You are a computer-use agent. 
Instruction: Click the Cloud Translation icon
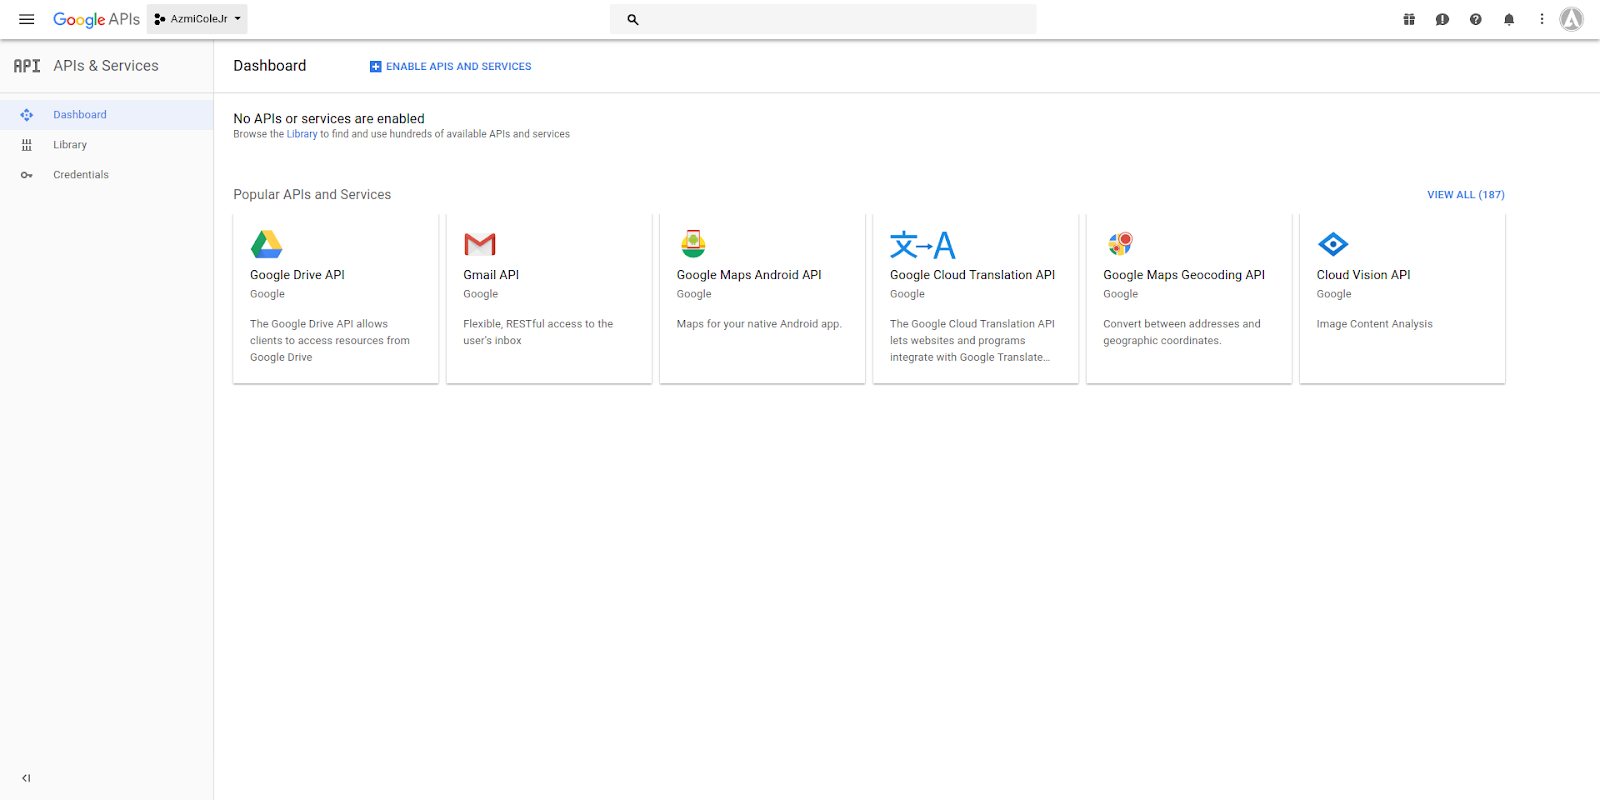click(x=923, y=245)
